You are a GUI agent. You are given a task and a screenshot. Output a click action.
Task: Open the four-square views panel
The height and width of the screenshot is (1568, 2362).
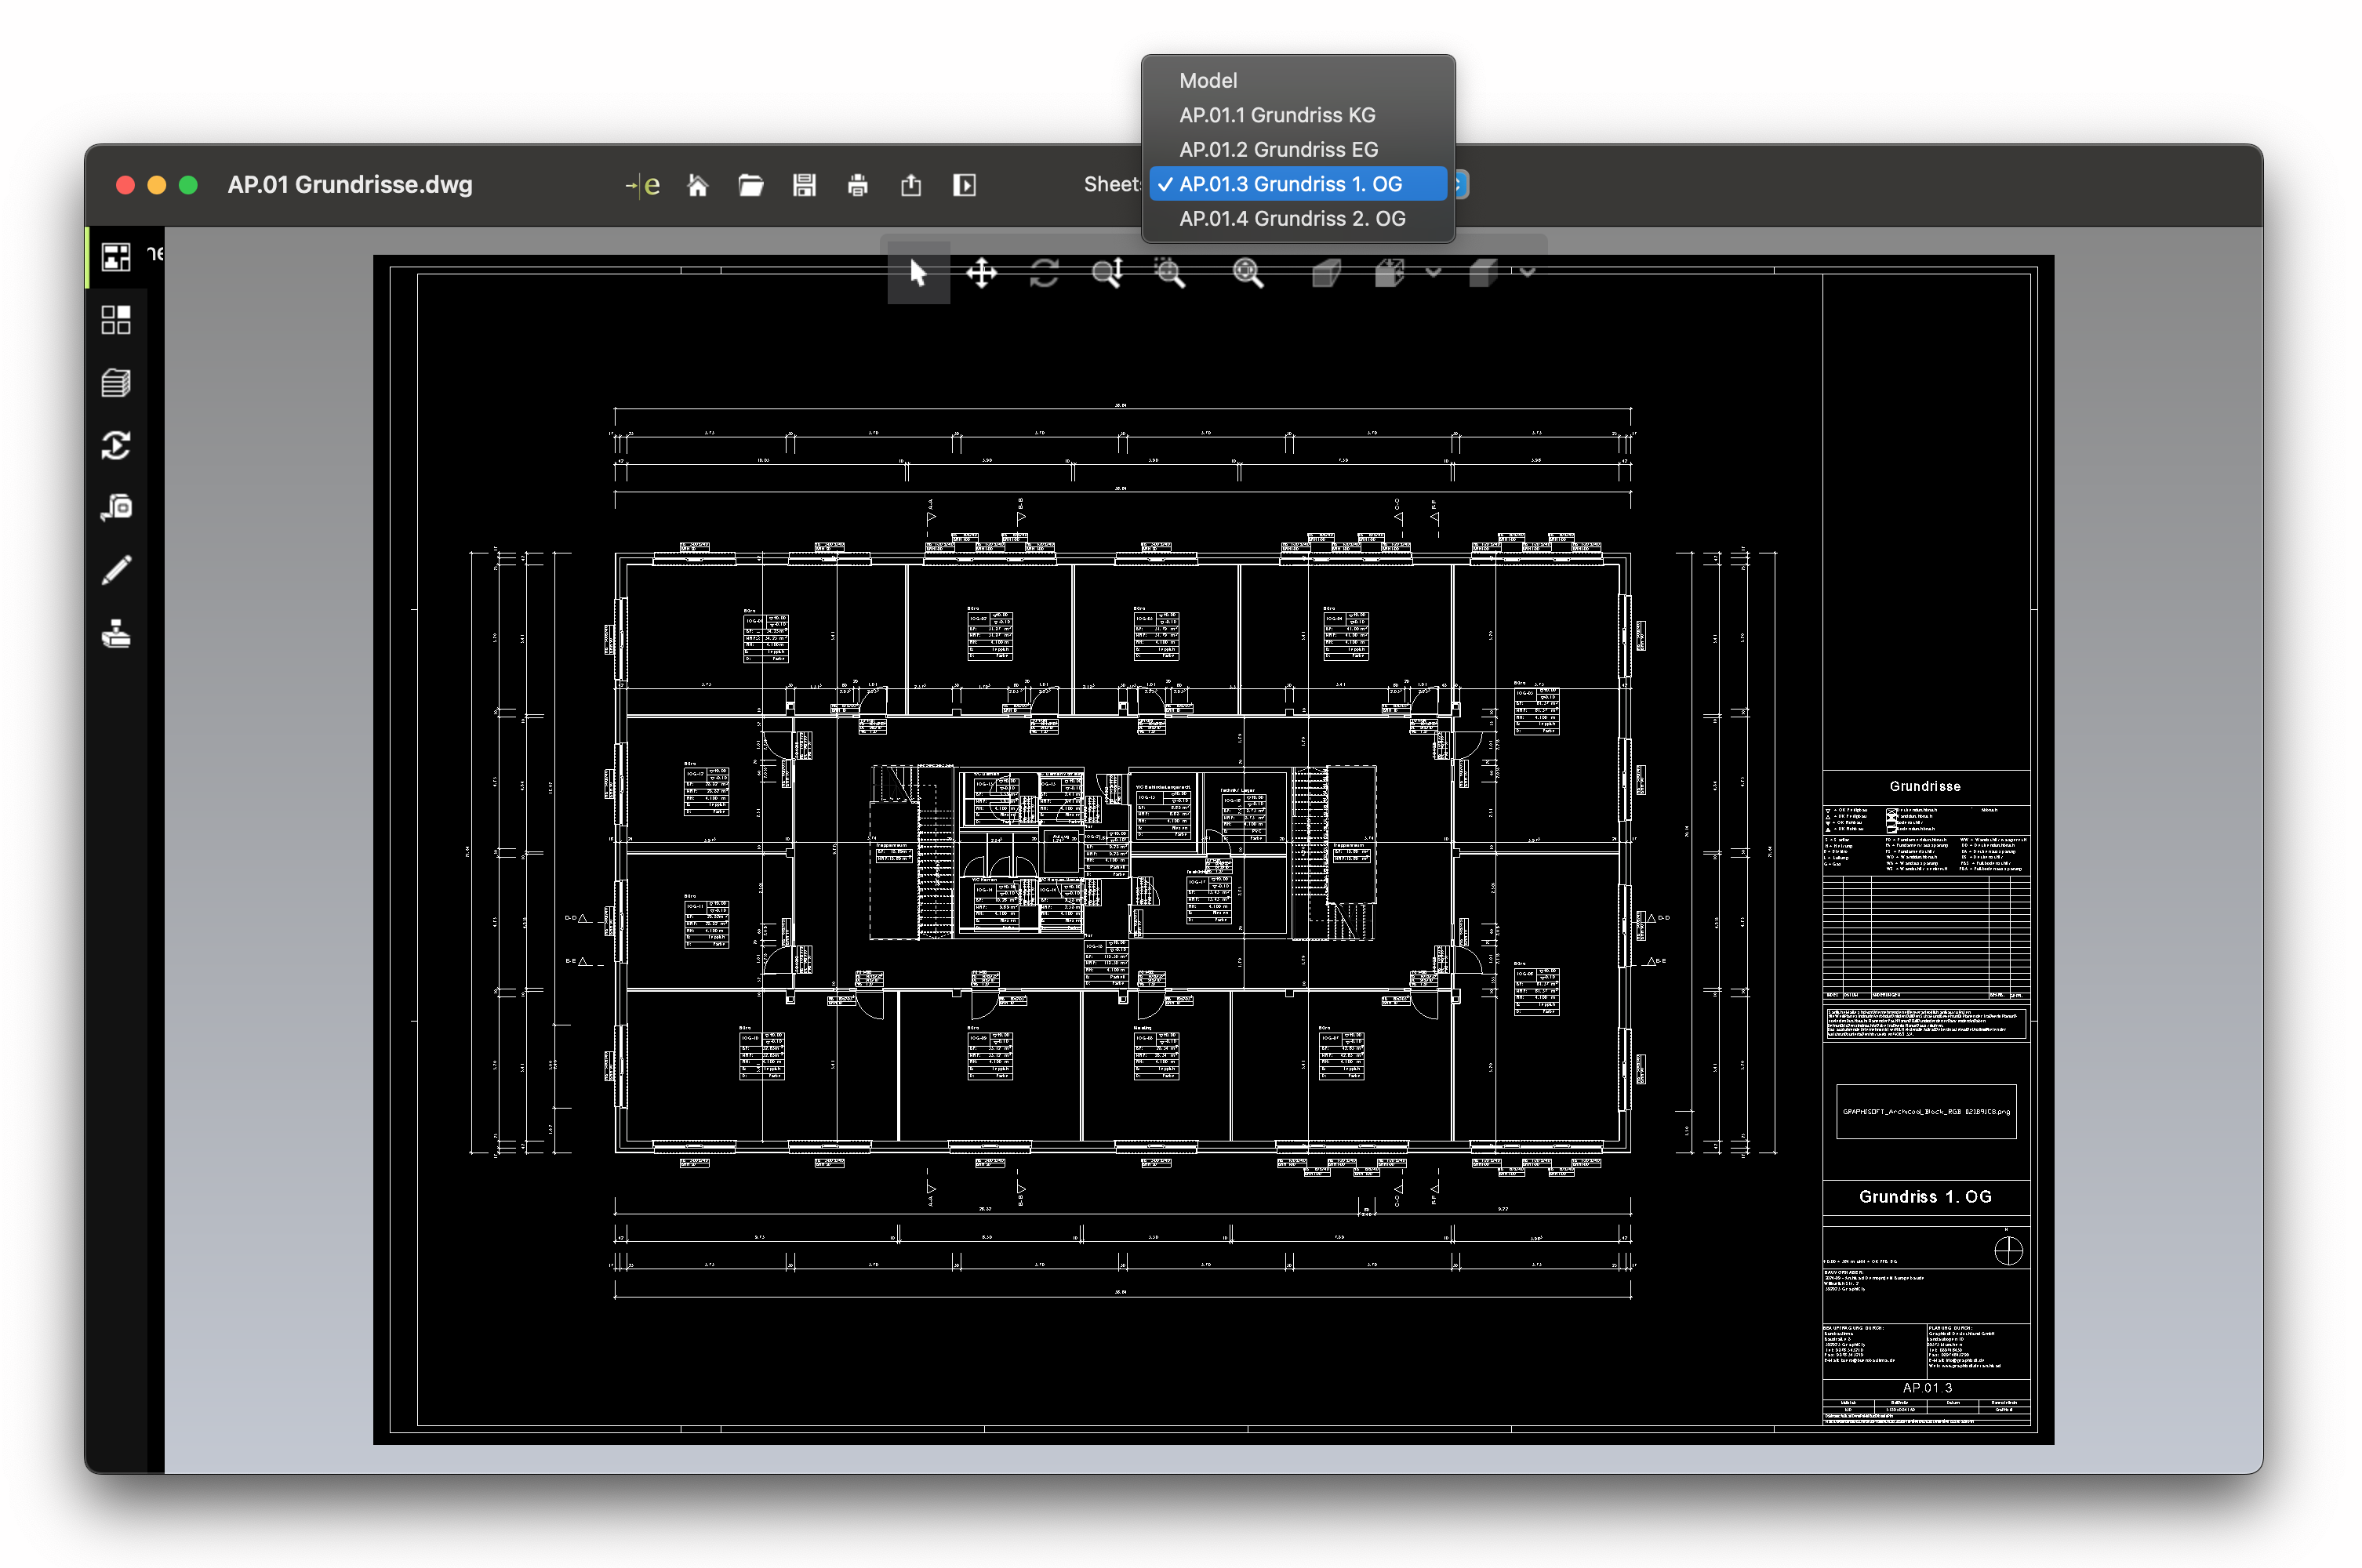tap(116, 320)
